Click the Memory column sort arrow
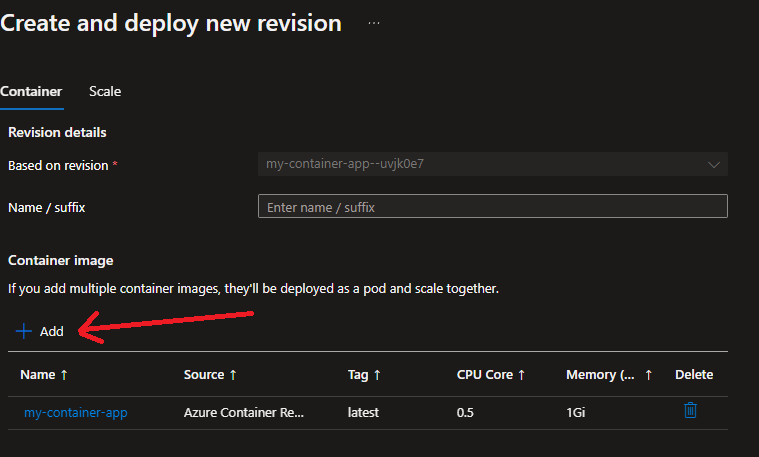Viewport: 759px width, 457px height. click(648, 375)
